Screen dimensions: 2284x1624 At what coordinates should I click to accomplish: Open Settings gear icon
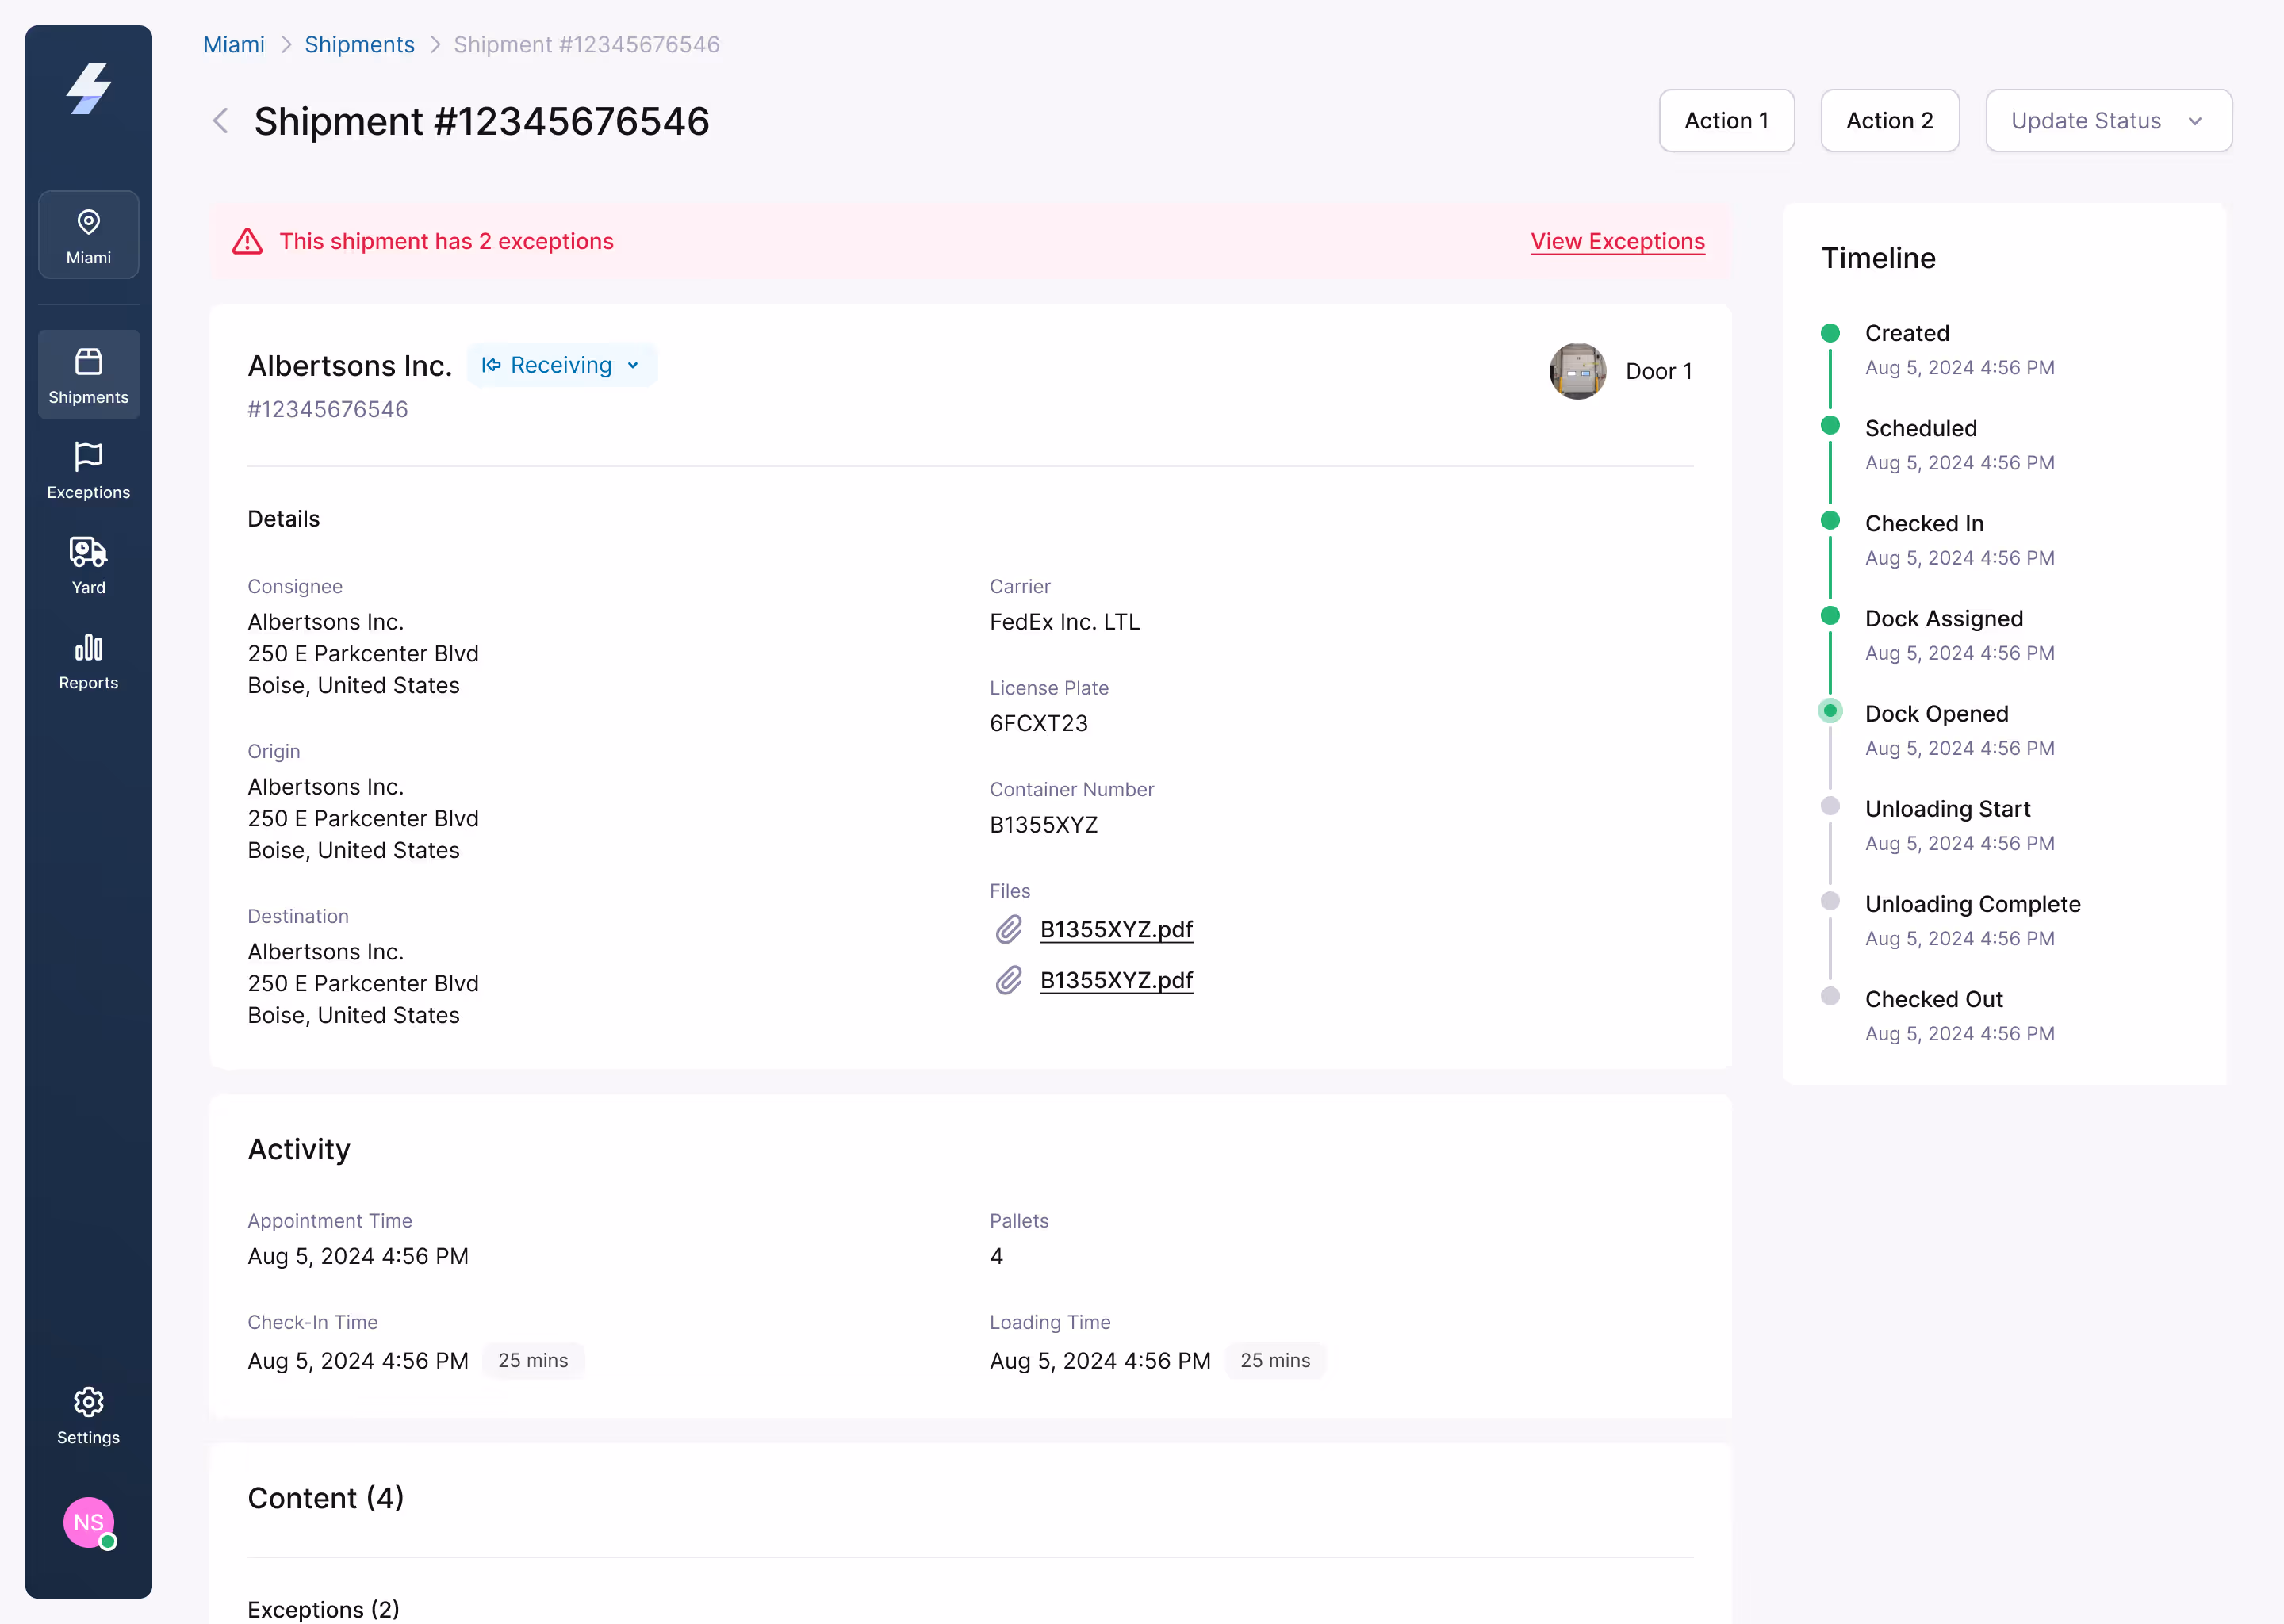[x=88, y=1402]
